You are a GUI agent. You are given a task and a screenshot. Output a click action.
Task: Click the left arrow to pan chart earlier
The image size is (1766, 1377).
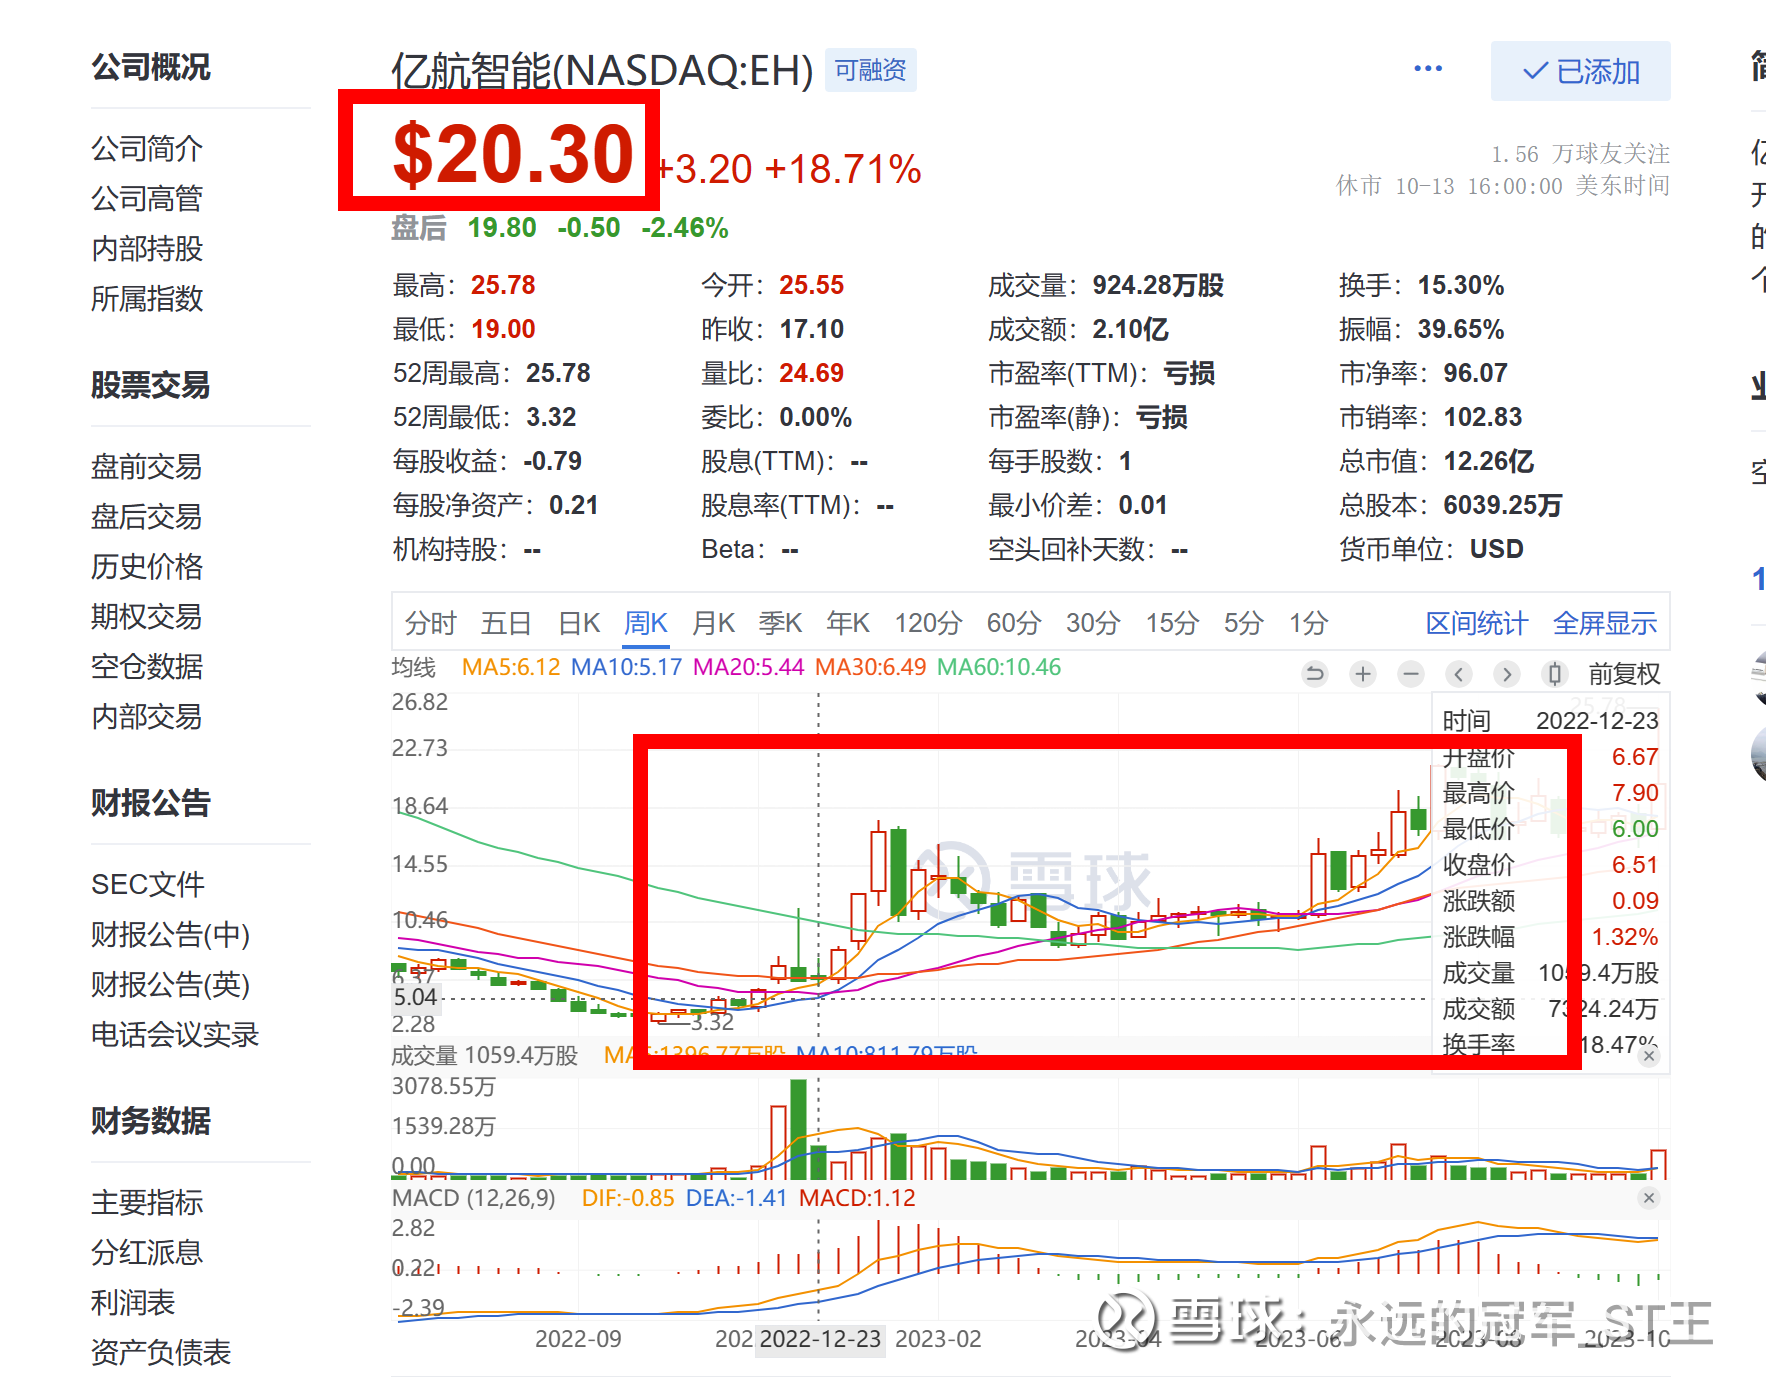1459,674
